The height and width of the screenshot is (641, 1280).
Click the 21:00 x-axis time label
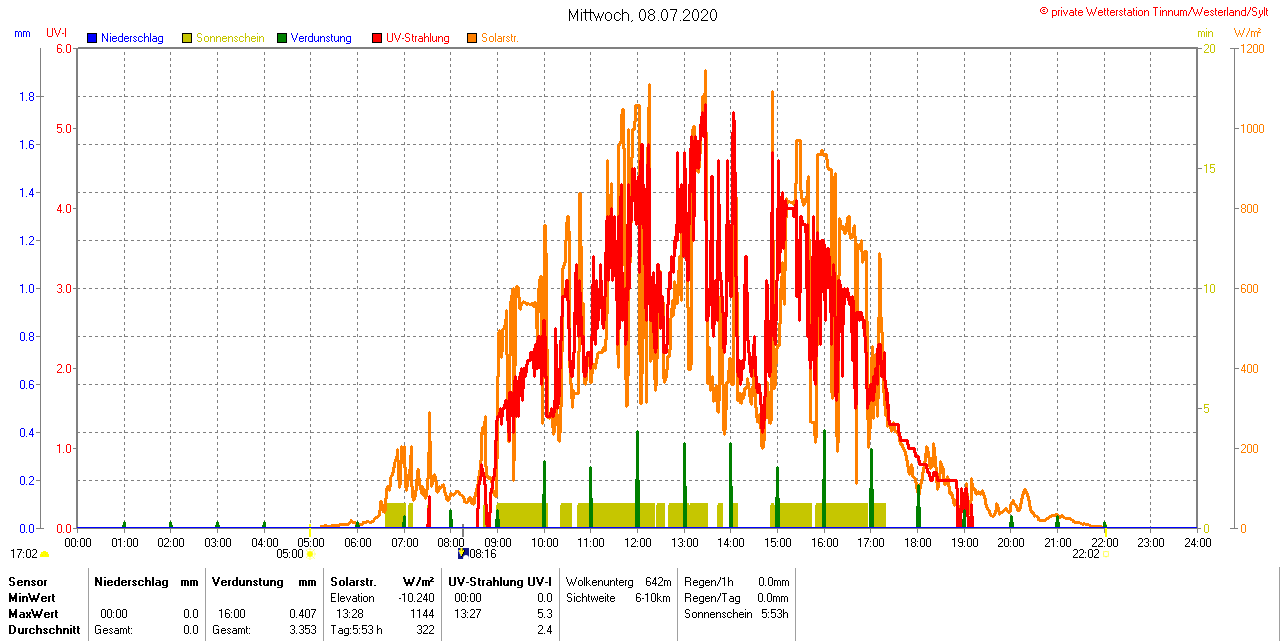[x=1058, y=543]
